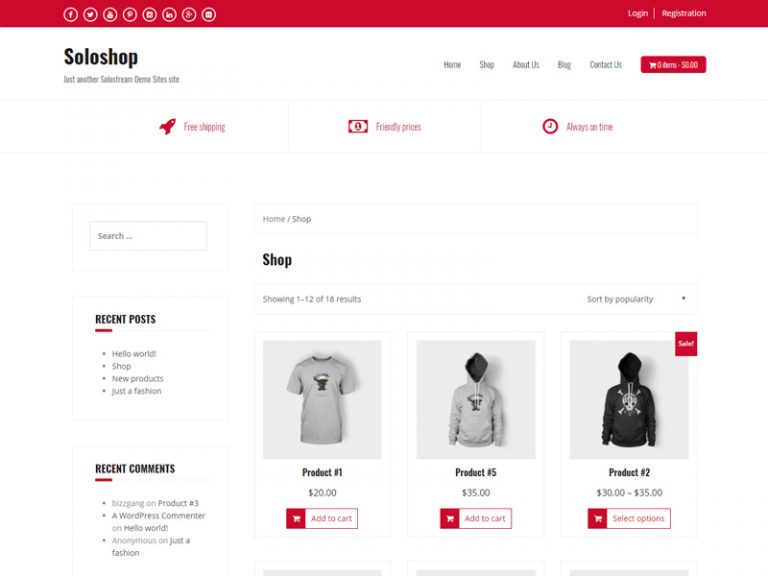Open the Pinterest social icon

coord(130,15)
